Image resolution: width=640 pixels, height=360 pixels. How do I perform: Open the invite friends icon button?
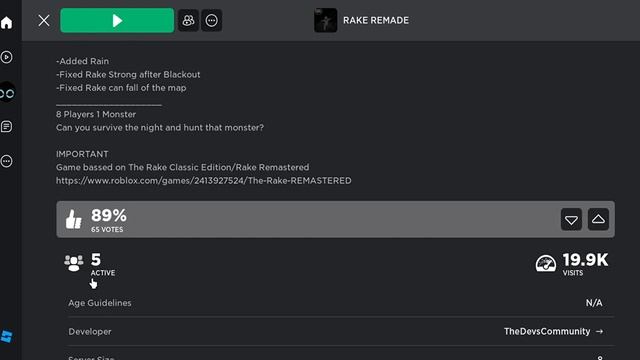click(x=188, y=20)
